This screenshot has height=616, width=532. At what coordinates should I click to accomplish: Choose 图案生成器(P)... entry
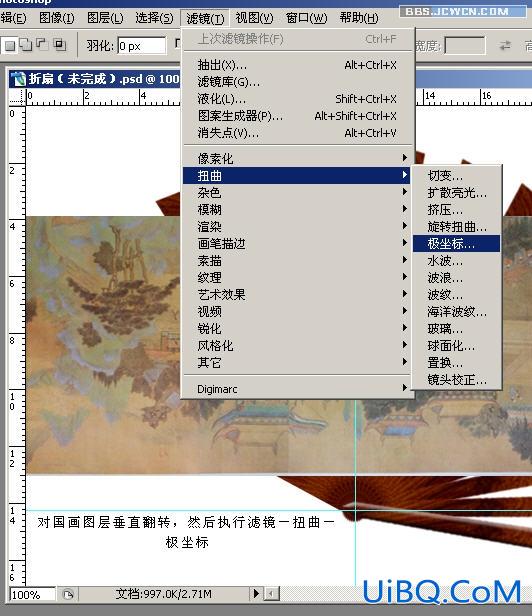click(x=297, y=116)
